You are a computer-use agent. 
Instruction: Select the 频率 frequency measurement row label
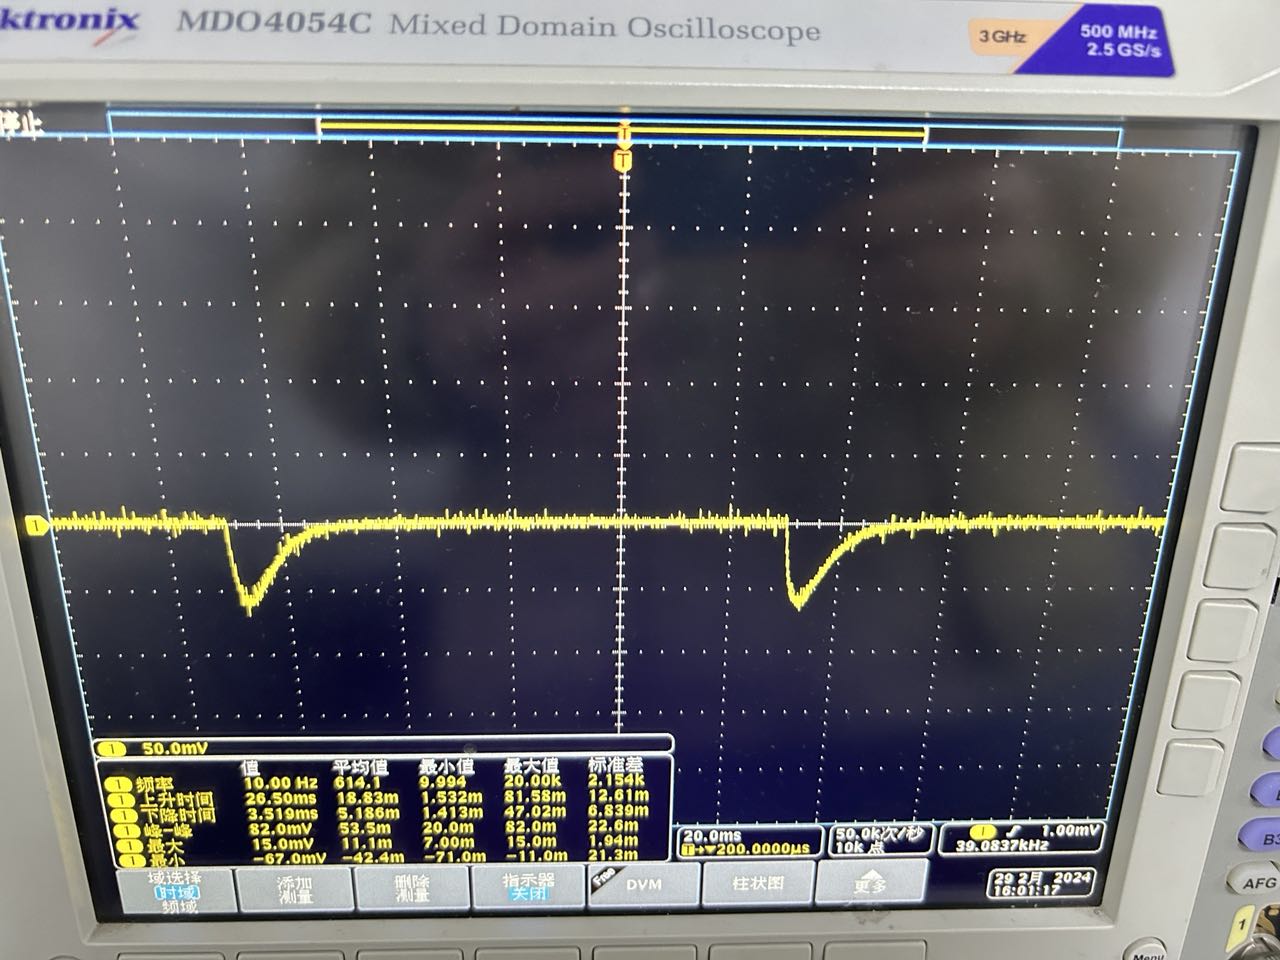click(x=153, y=784)
